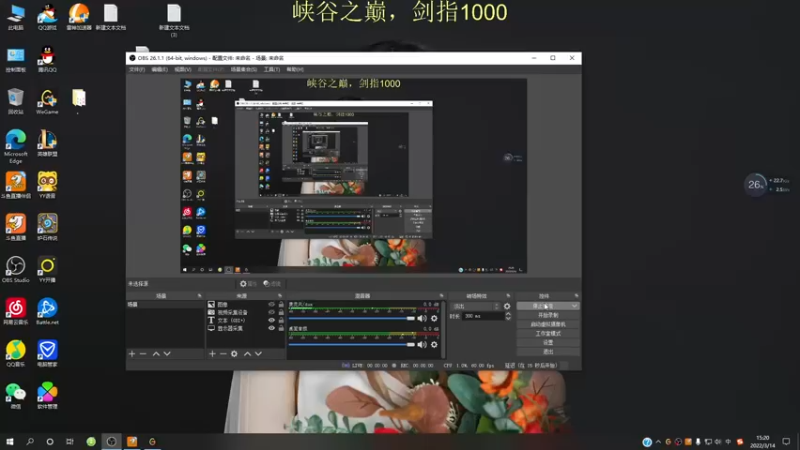The height and width of the screenshot is (450, 800).
Task: Pop out the Scene Transitions dock
Action: 508,296
